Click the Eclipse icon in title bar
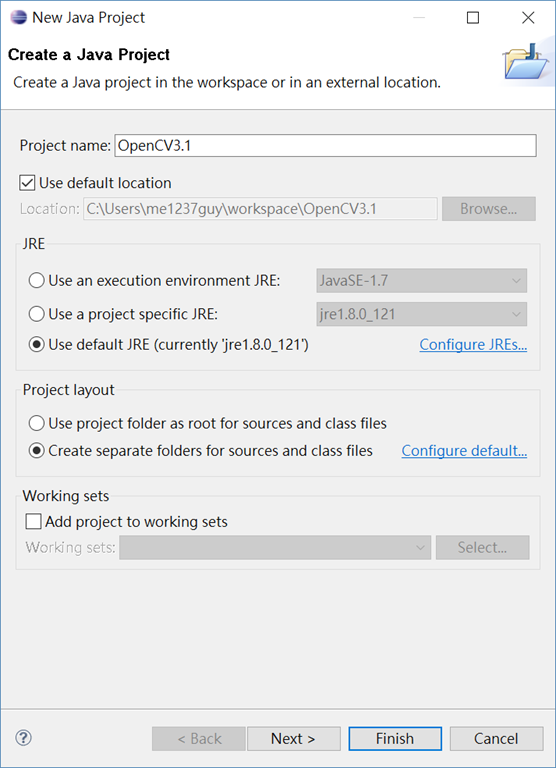Viewport: 556px width, 768px height. (x=18, y=18)
